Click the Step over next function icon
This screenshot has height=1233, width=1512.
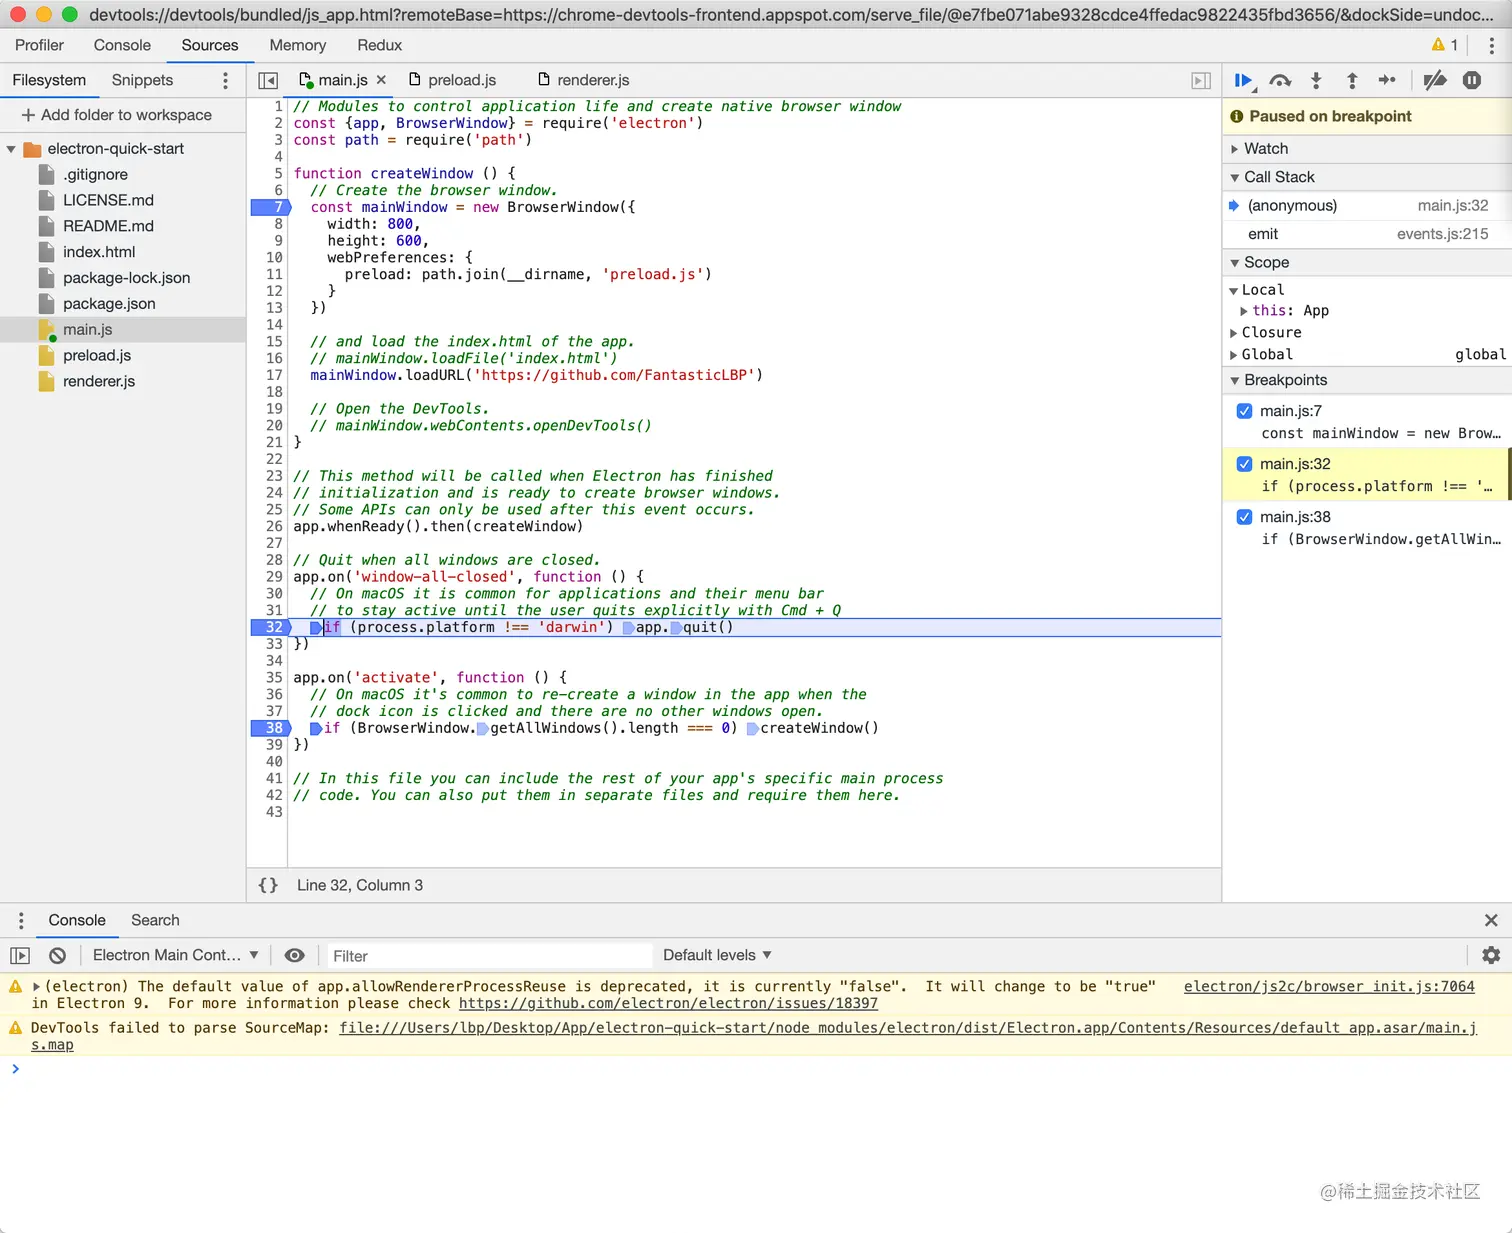[1280, 81]
